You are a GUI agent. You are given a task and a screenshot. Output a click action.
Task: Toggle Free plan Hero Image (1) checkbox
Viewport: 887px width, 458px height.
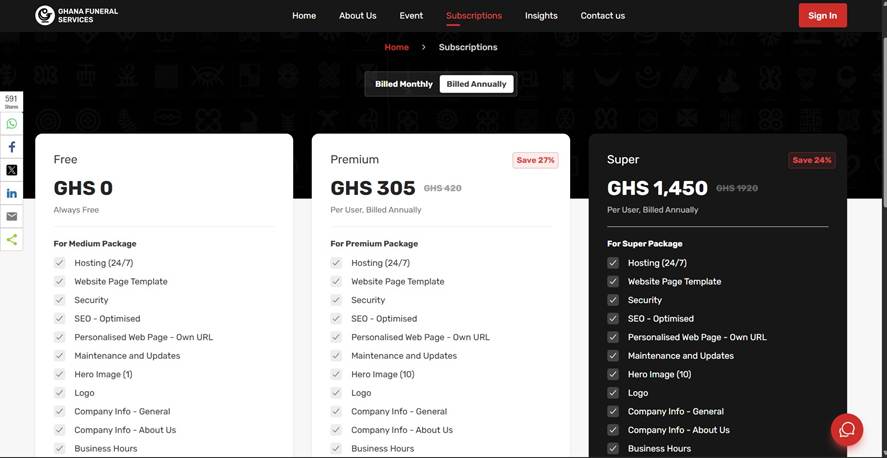tap(59, 374)
